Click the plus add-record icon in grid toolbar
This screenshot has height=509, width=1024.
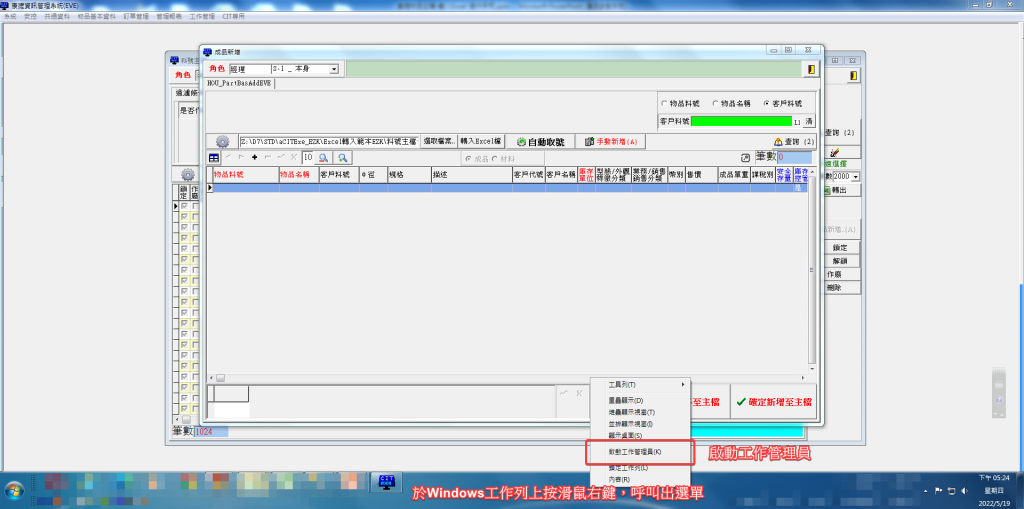click(x=255, y=158)
